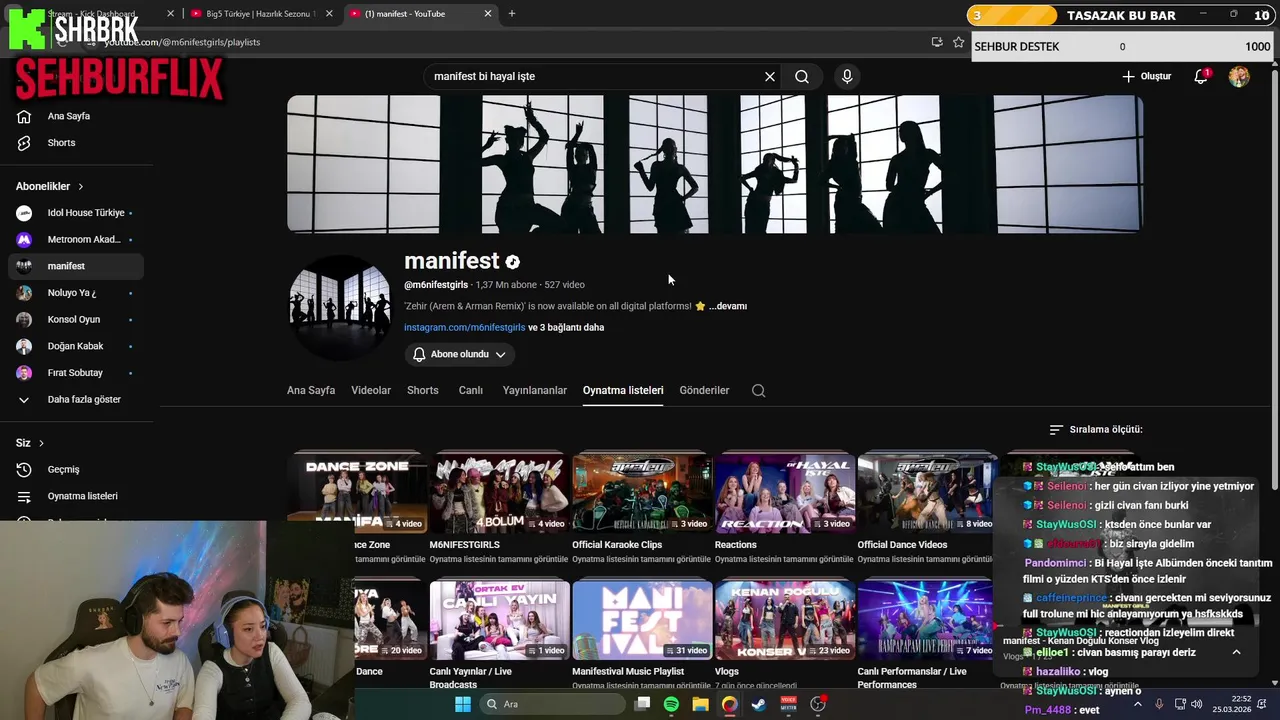The image size is (1280, 720).
Task: Open the Windows Start menu
Action: pos(463,704)
